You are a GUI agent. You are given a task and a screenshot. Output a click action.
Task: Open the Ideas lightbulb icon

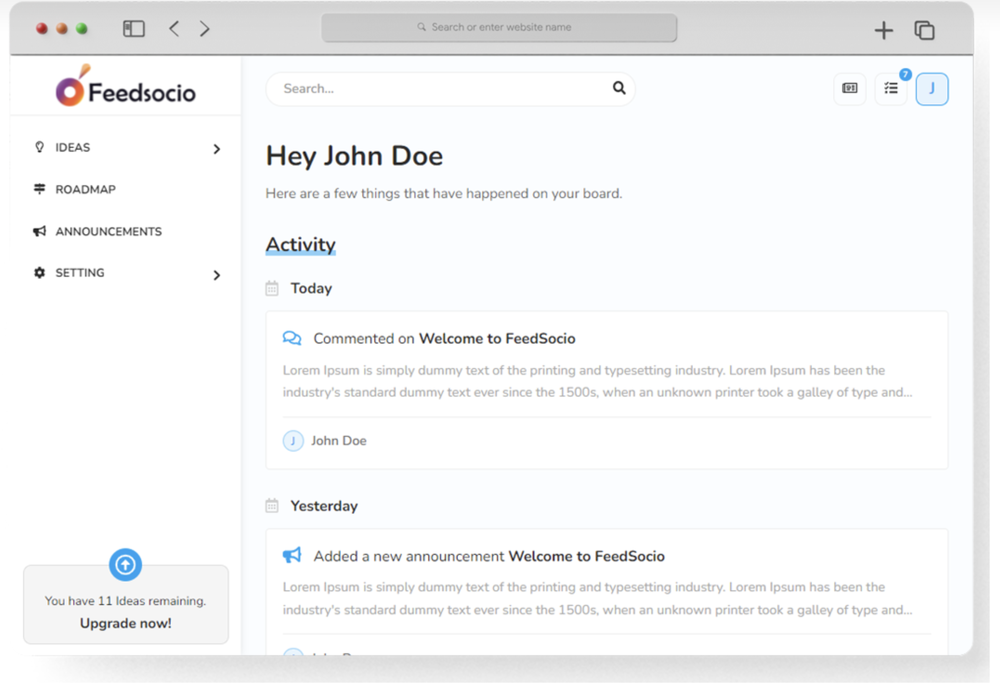click(40, 147)
